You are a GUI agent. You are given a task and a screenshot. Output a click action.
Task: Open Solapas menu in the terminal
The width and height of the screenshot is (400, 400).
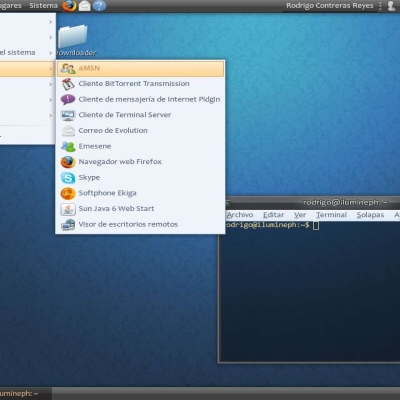point(370,215)
